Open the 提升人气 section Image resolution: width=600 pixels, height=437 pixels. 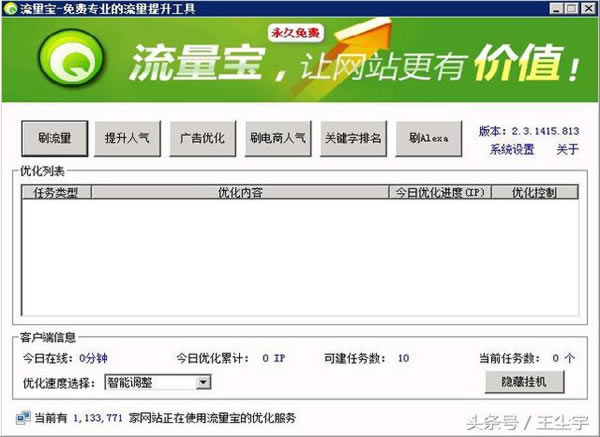coord(127,139)
